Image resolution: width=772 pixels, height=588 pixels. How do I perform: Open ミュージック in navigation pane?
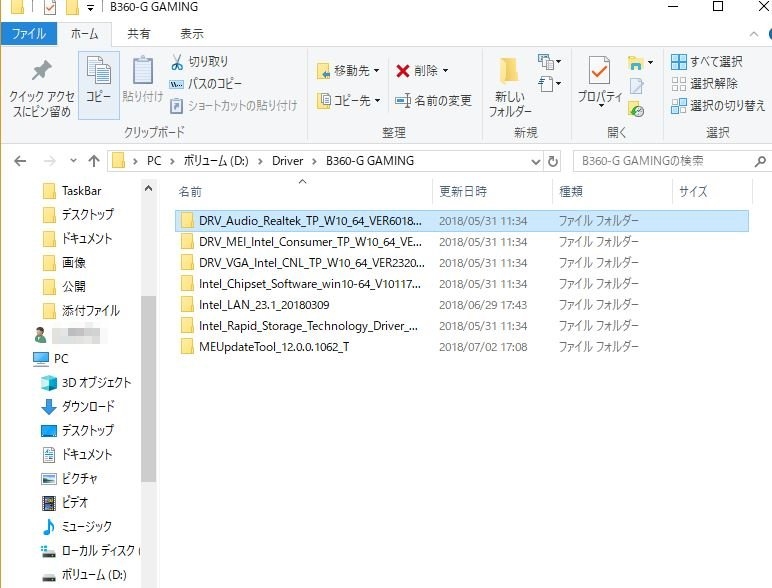point(76,526)
